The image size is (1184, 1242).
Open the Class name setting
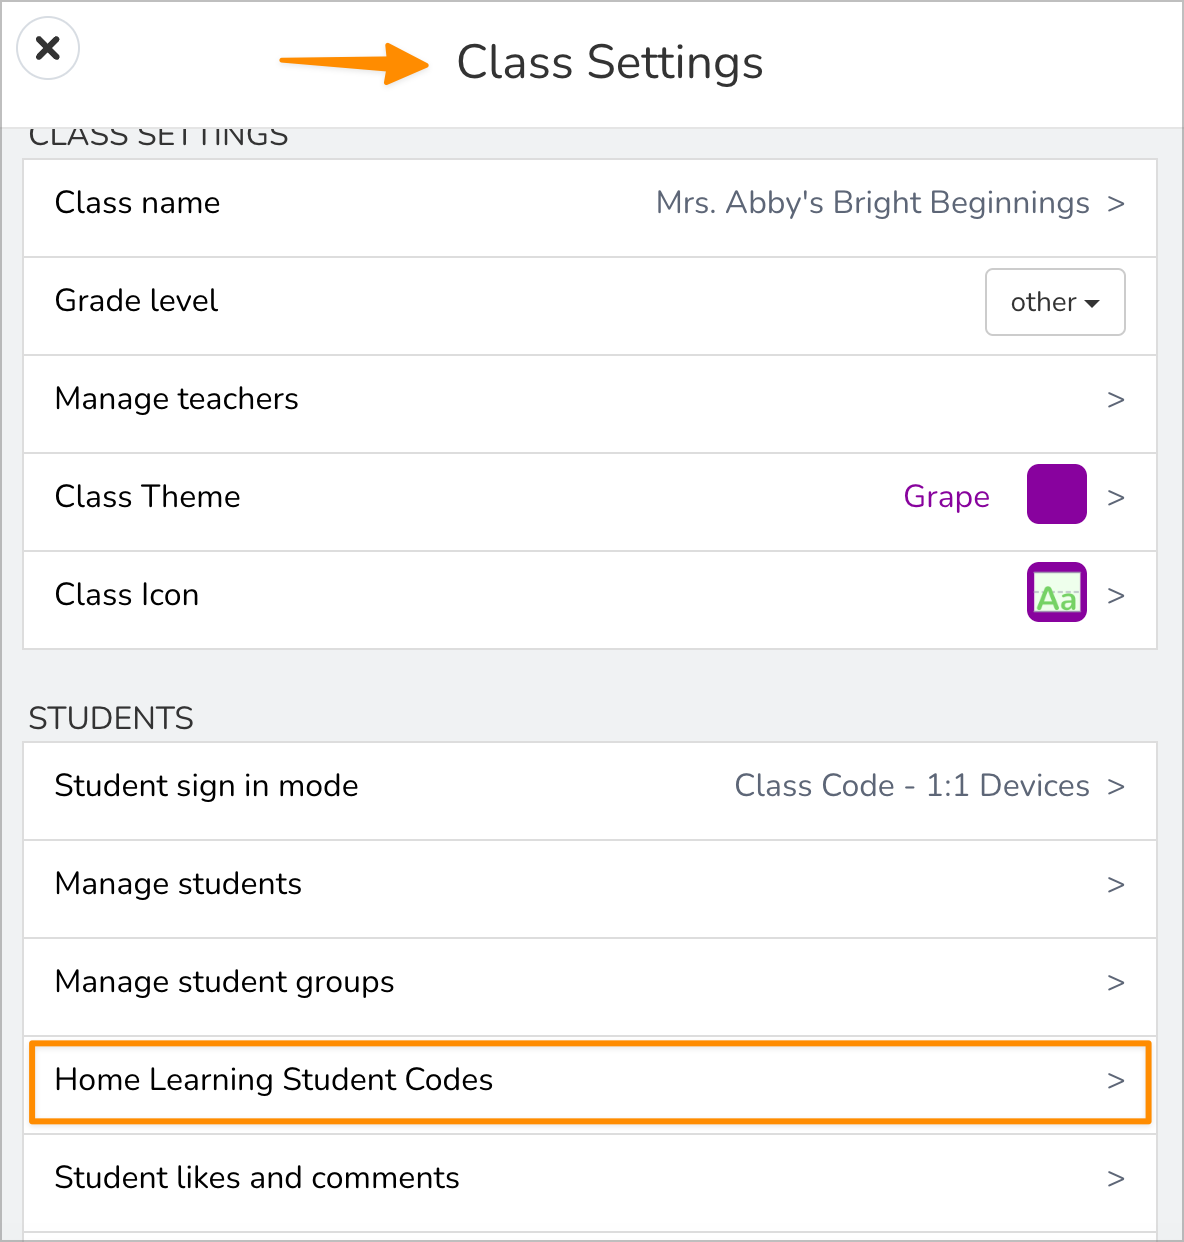[x=138, y=203]
